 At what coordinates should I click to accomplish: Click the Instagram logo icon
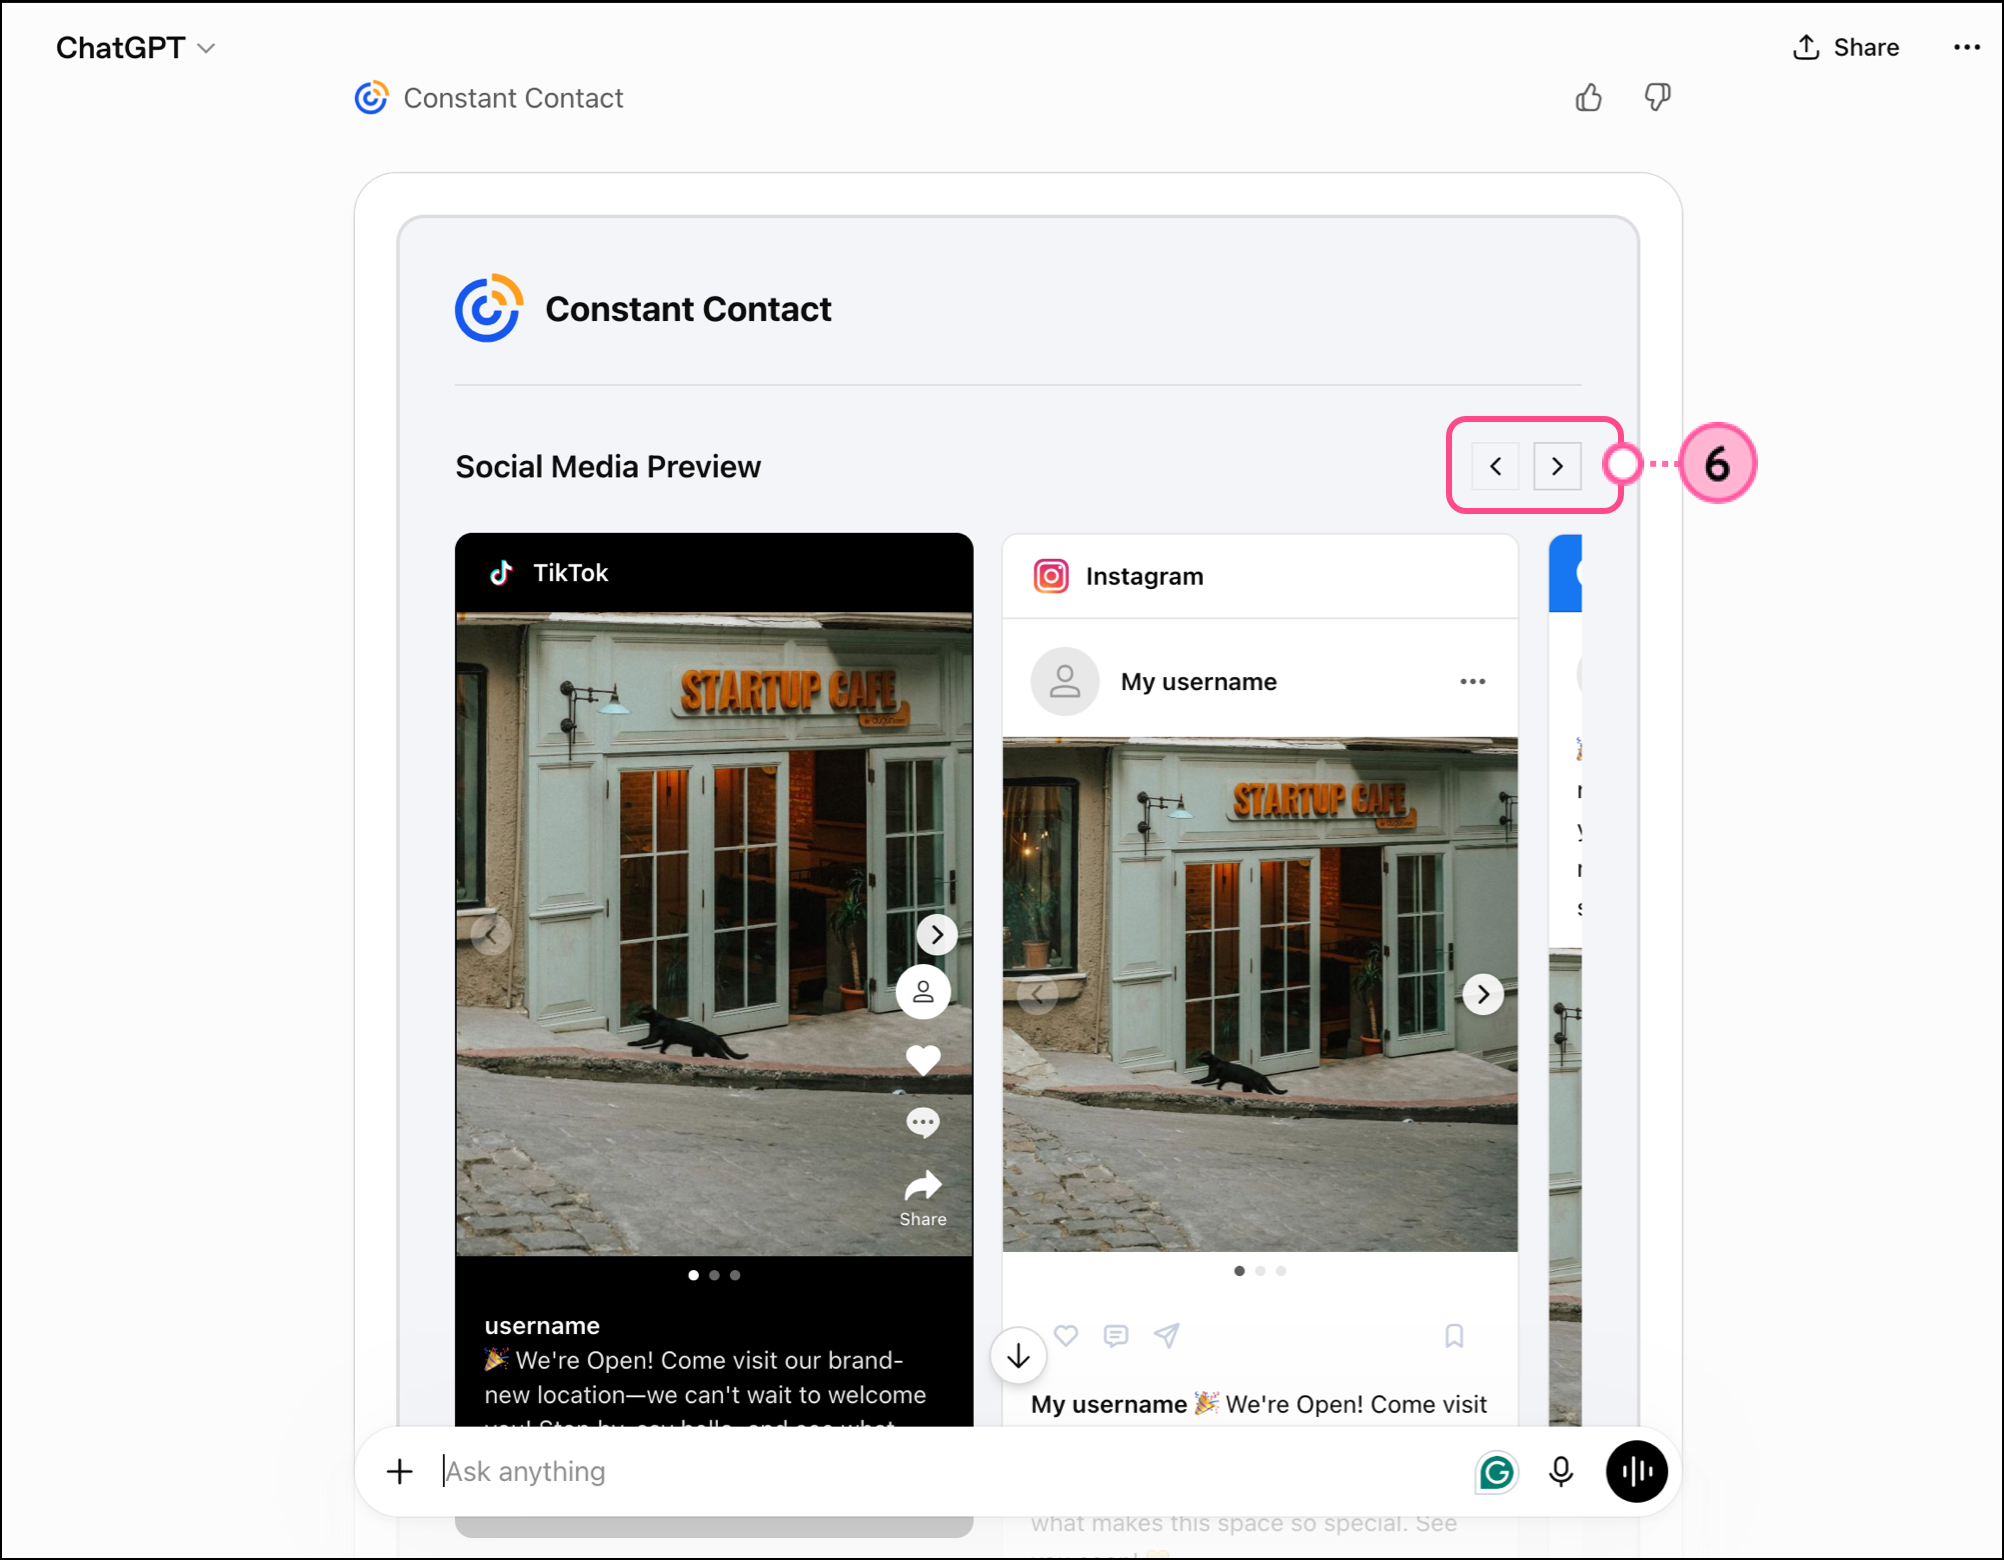1051,576
